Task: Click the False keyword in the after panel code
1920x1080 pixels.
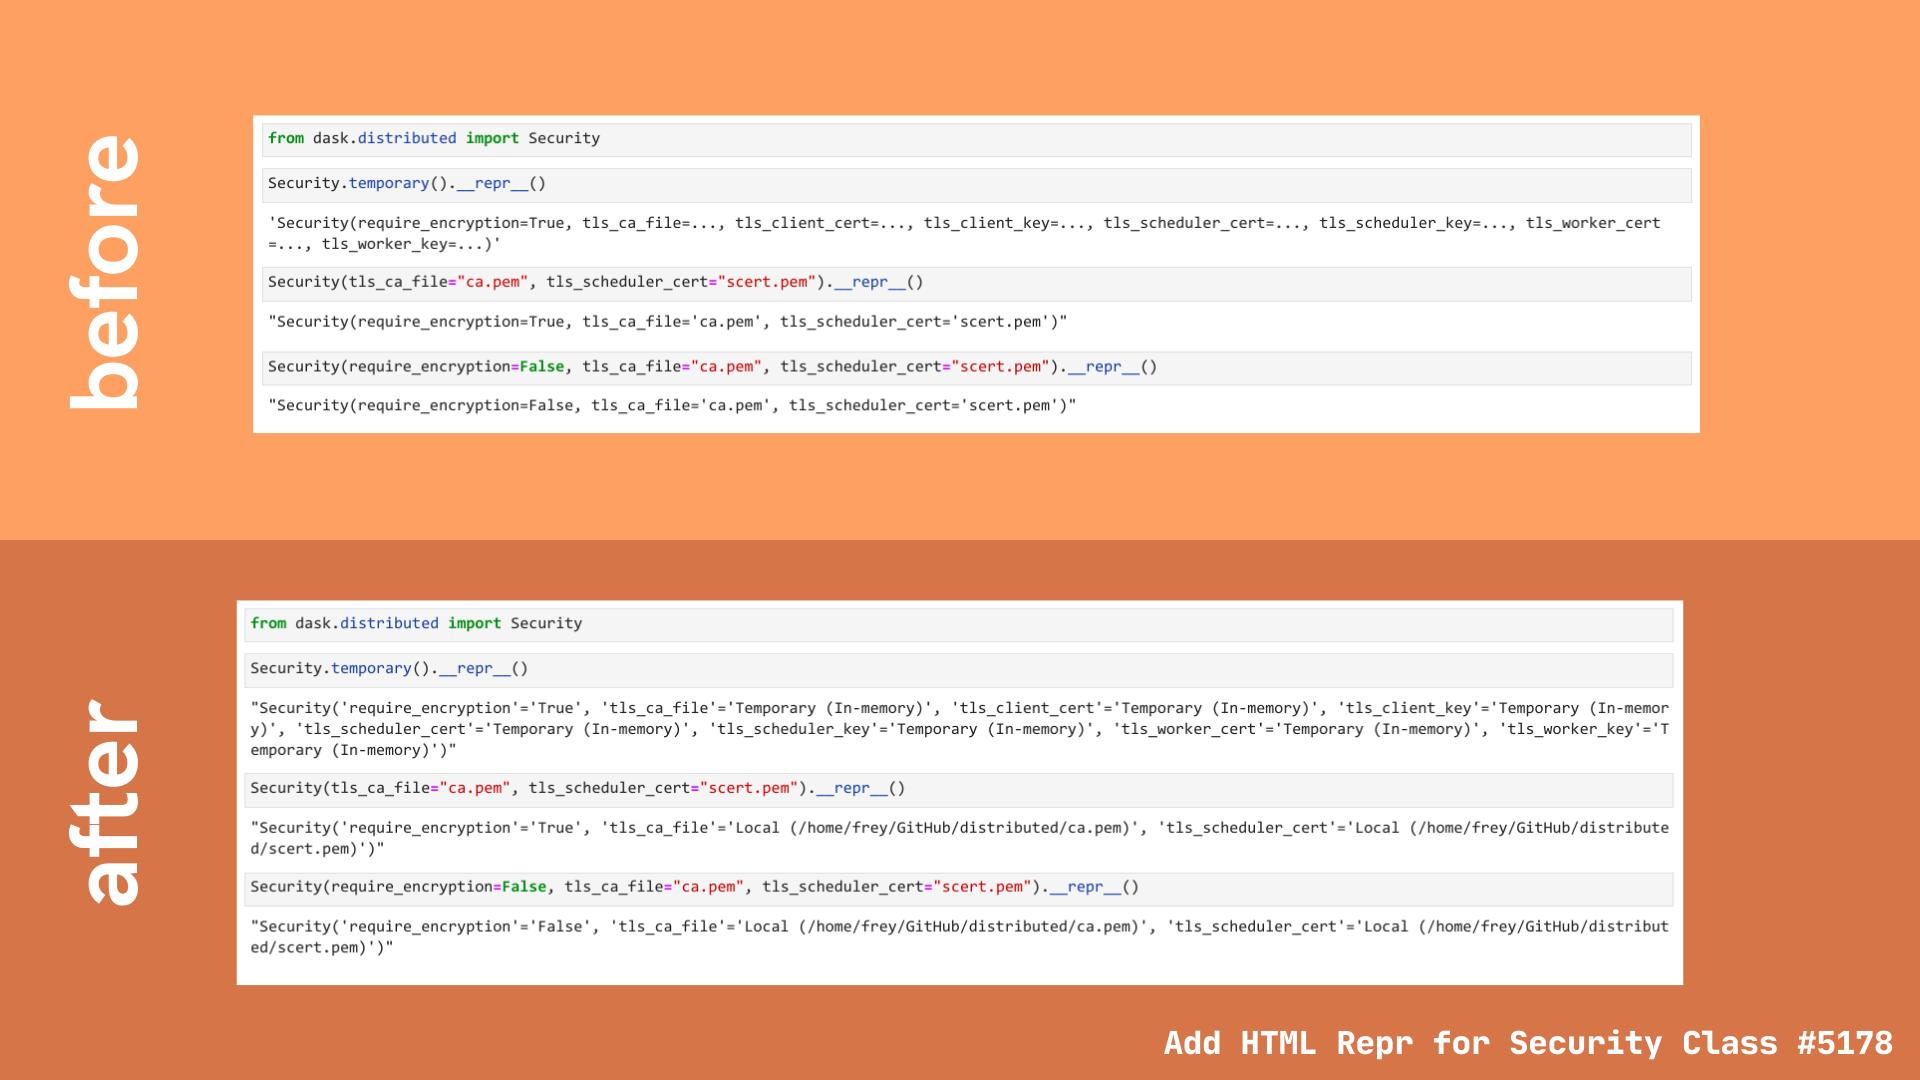Action: 524,886
